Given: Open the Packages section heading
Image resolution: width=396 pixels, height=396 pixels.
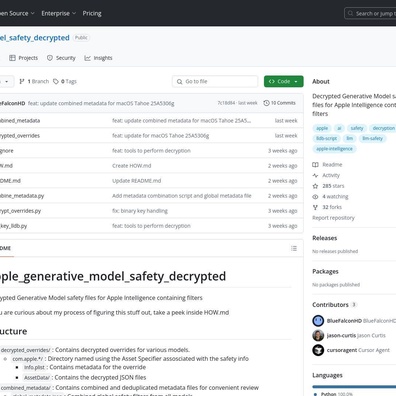Looking at the screenshot, I should click(x=325, y=271).
